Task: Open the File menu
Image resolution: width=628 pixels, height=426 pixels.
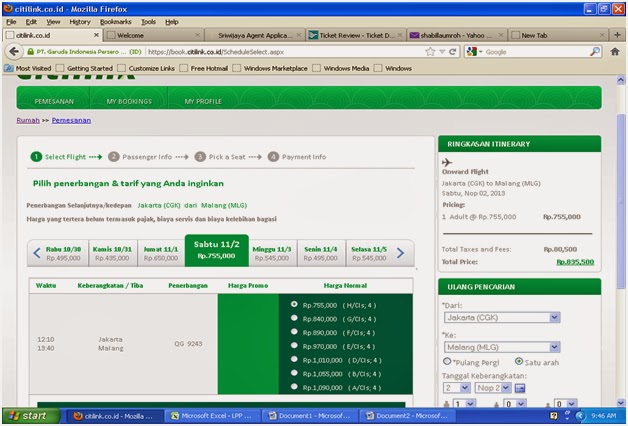Action: point(11,22)
